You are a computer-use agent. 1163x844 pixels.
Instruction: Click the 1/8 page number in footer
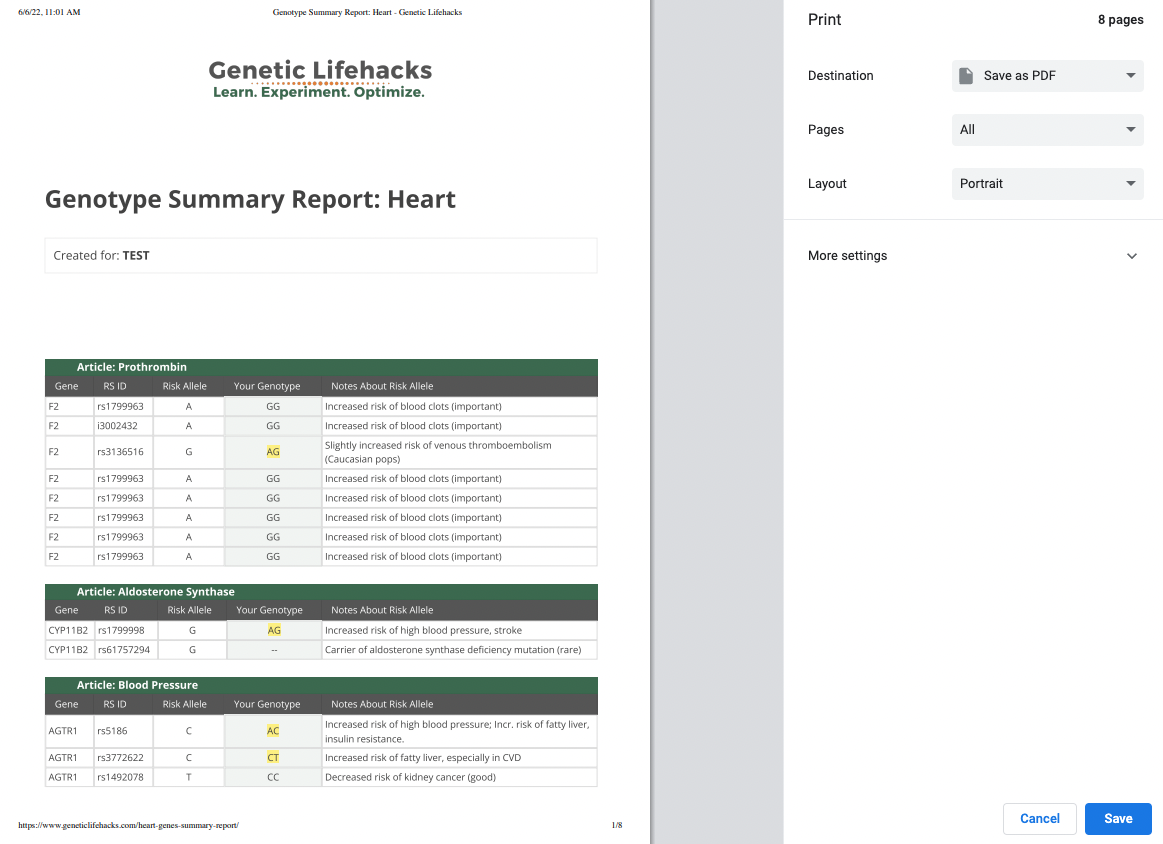[x=616, y=825]
